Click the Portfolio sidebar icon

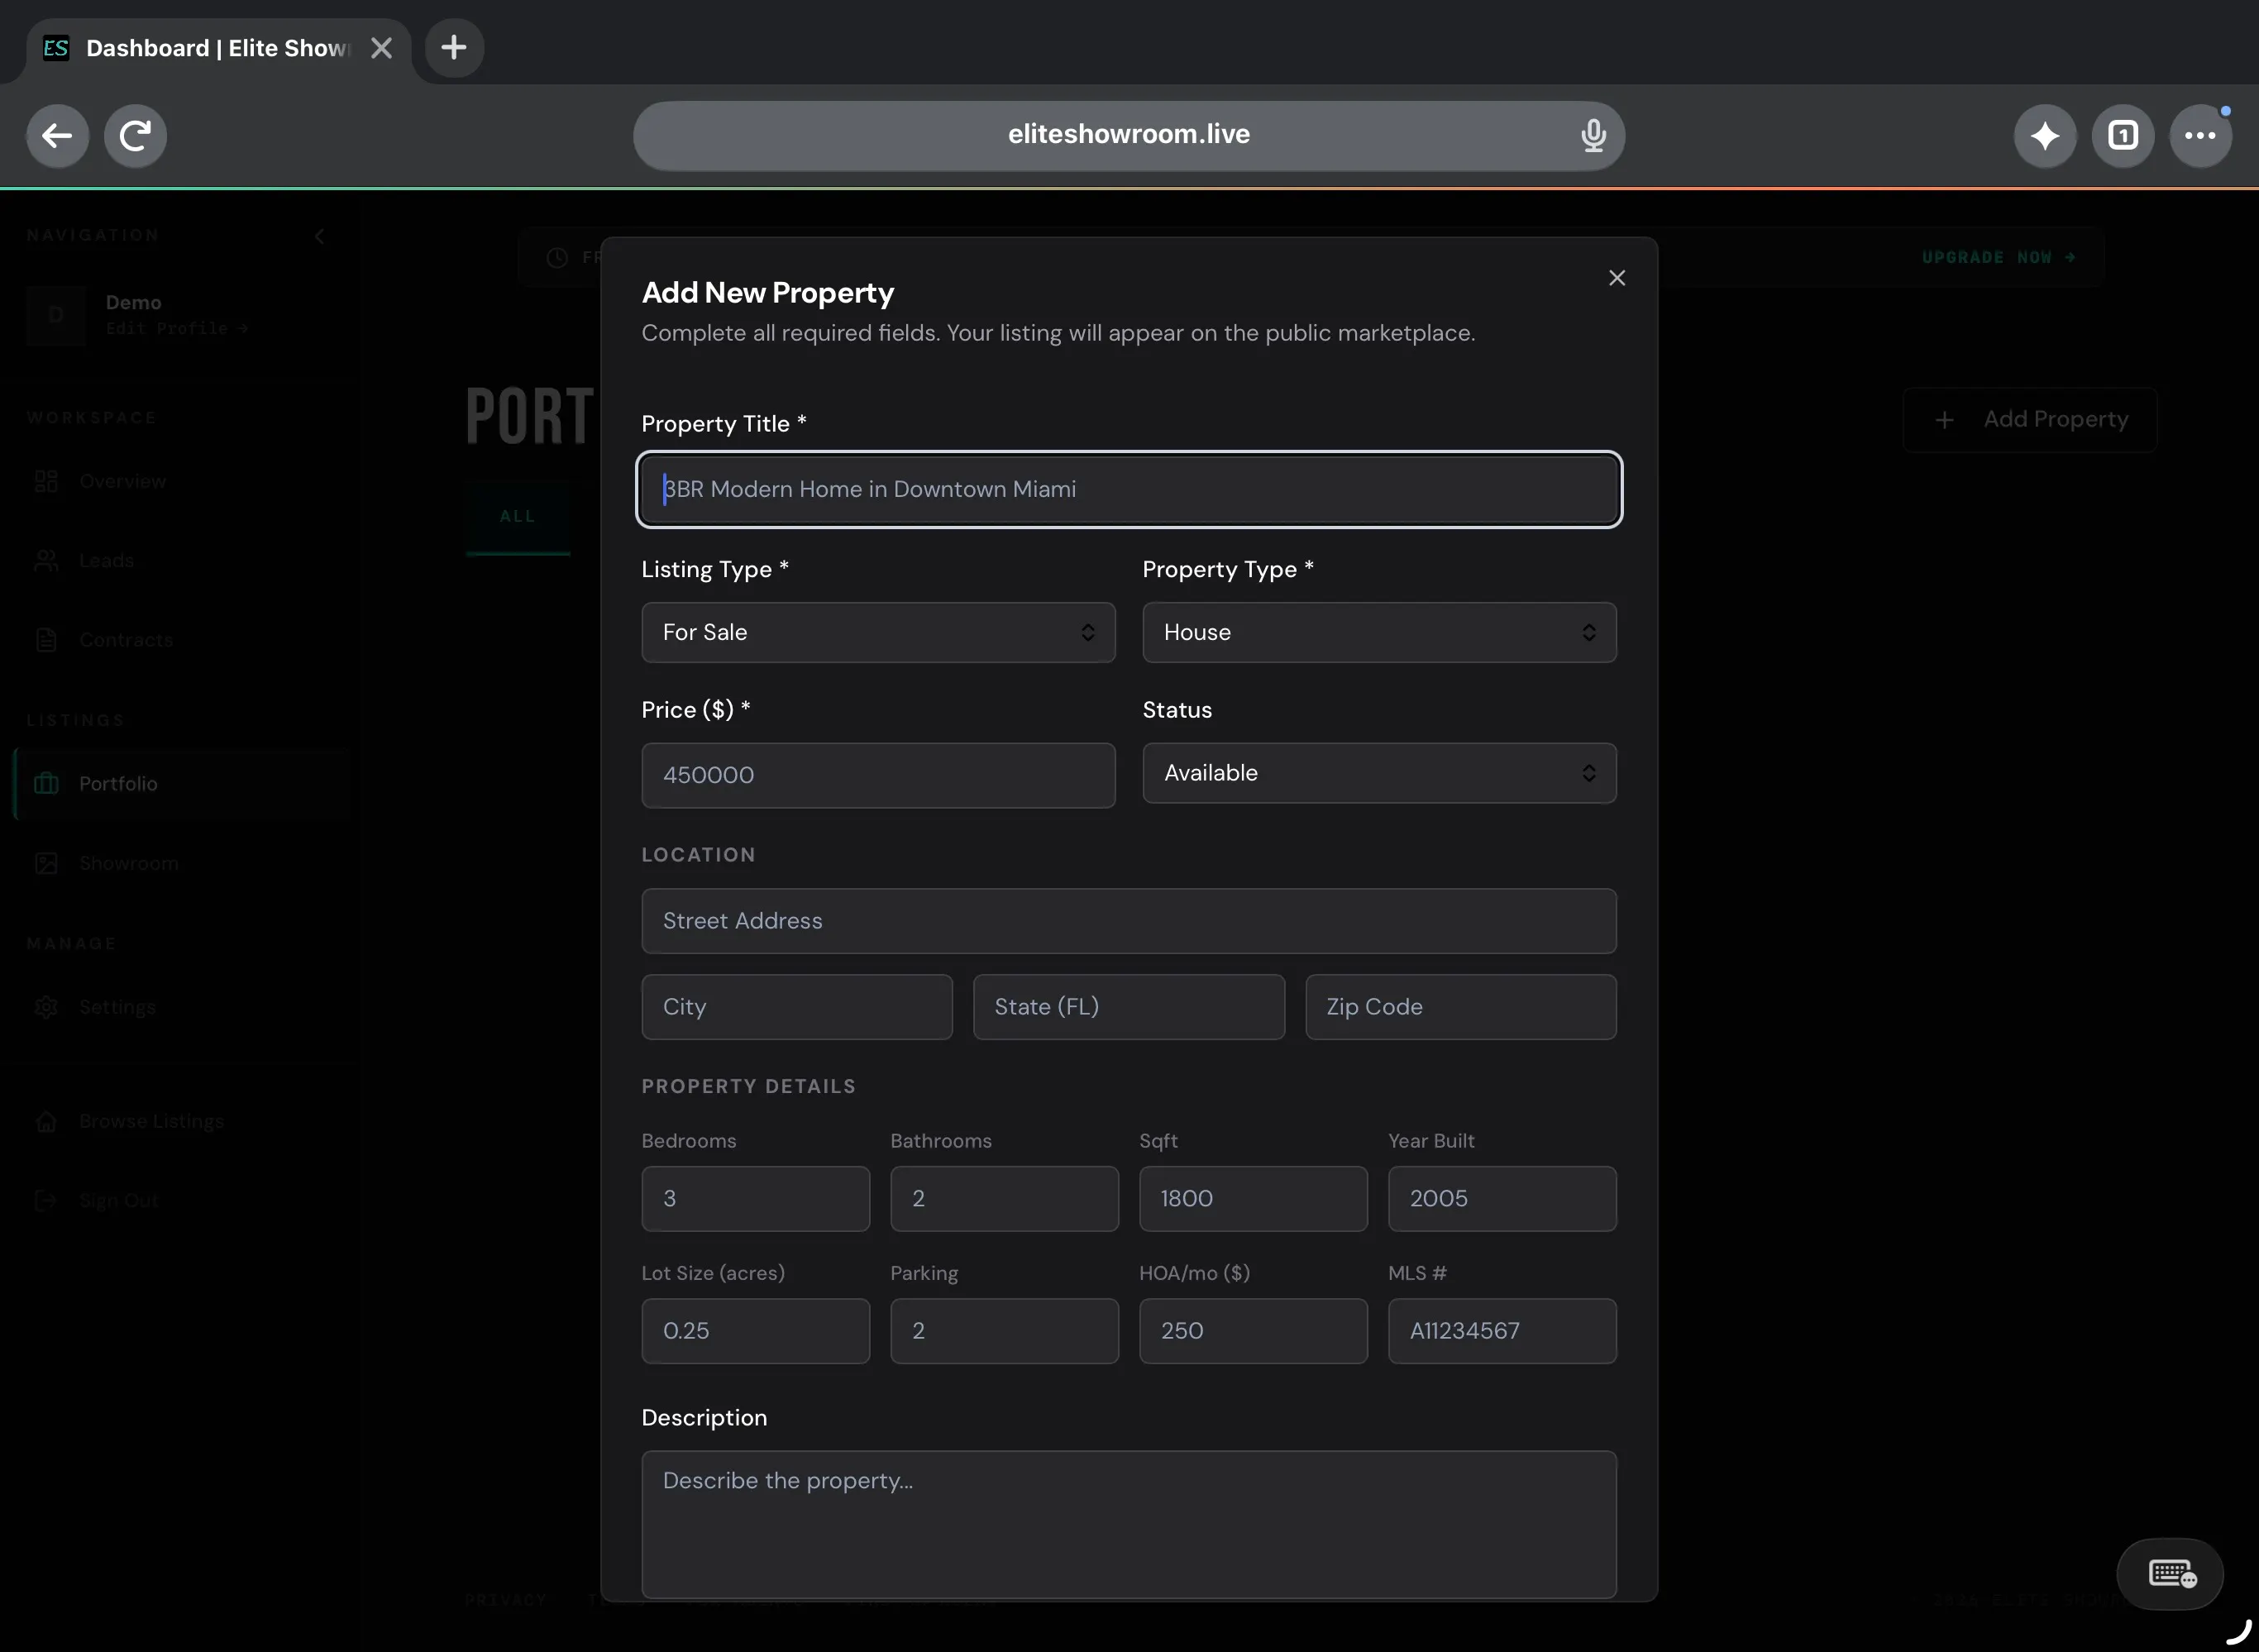click(x=46, y=784)
